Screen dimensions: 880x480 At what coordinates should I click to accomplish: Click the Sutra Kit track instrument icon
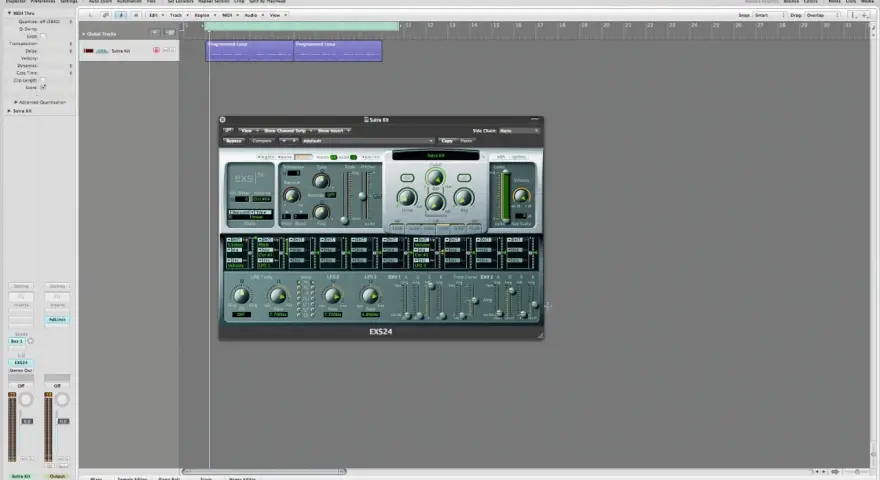click(x=102, y=51)
